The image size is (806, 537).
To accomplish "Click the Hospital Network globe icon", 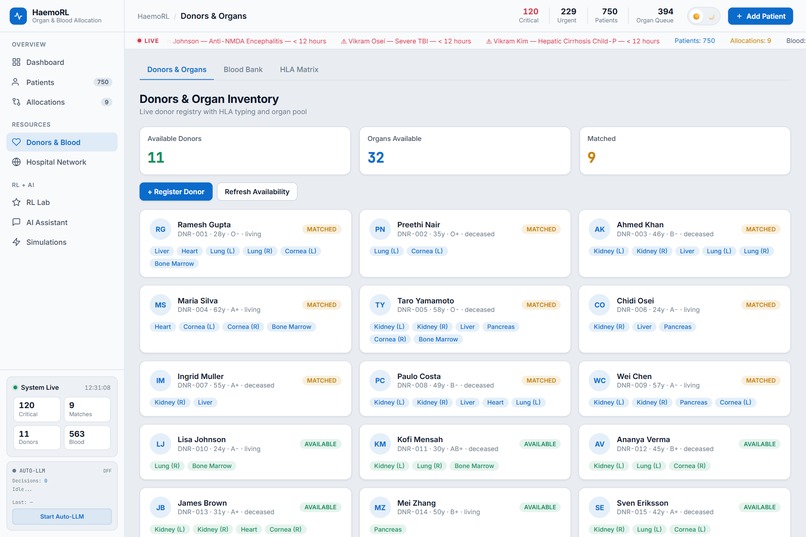I will 16,162.
